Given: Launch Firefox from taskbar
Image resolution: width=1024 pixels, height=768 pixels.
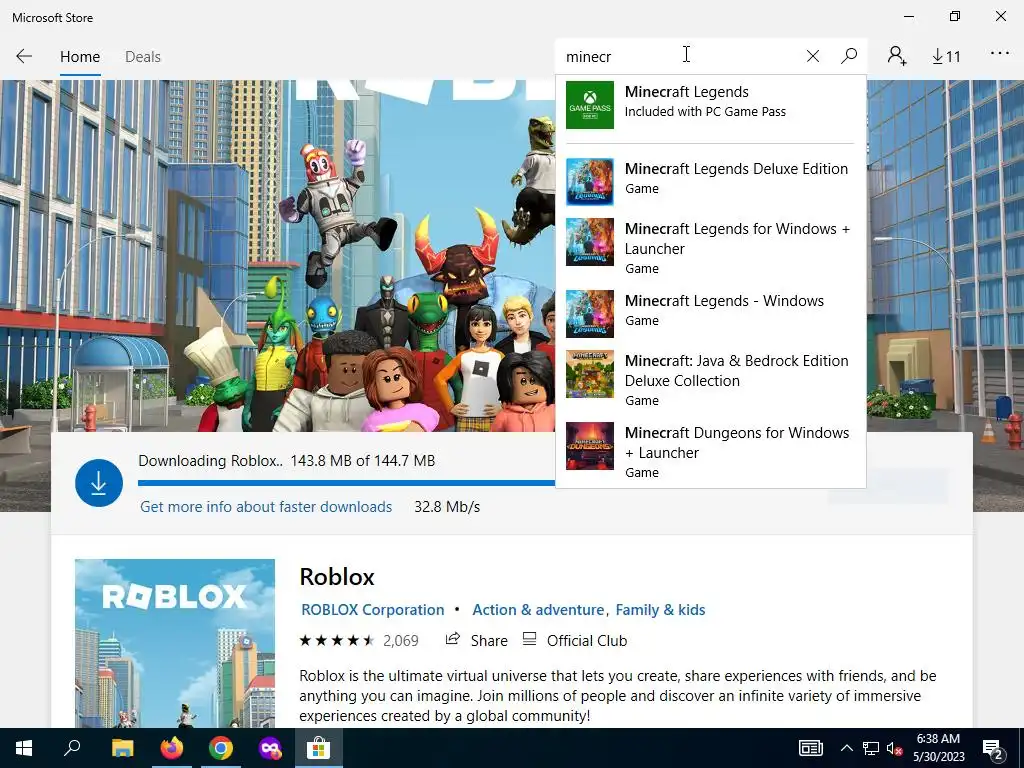Looking at the screenshot, I should click(x=172, y=748).
